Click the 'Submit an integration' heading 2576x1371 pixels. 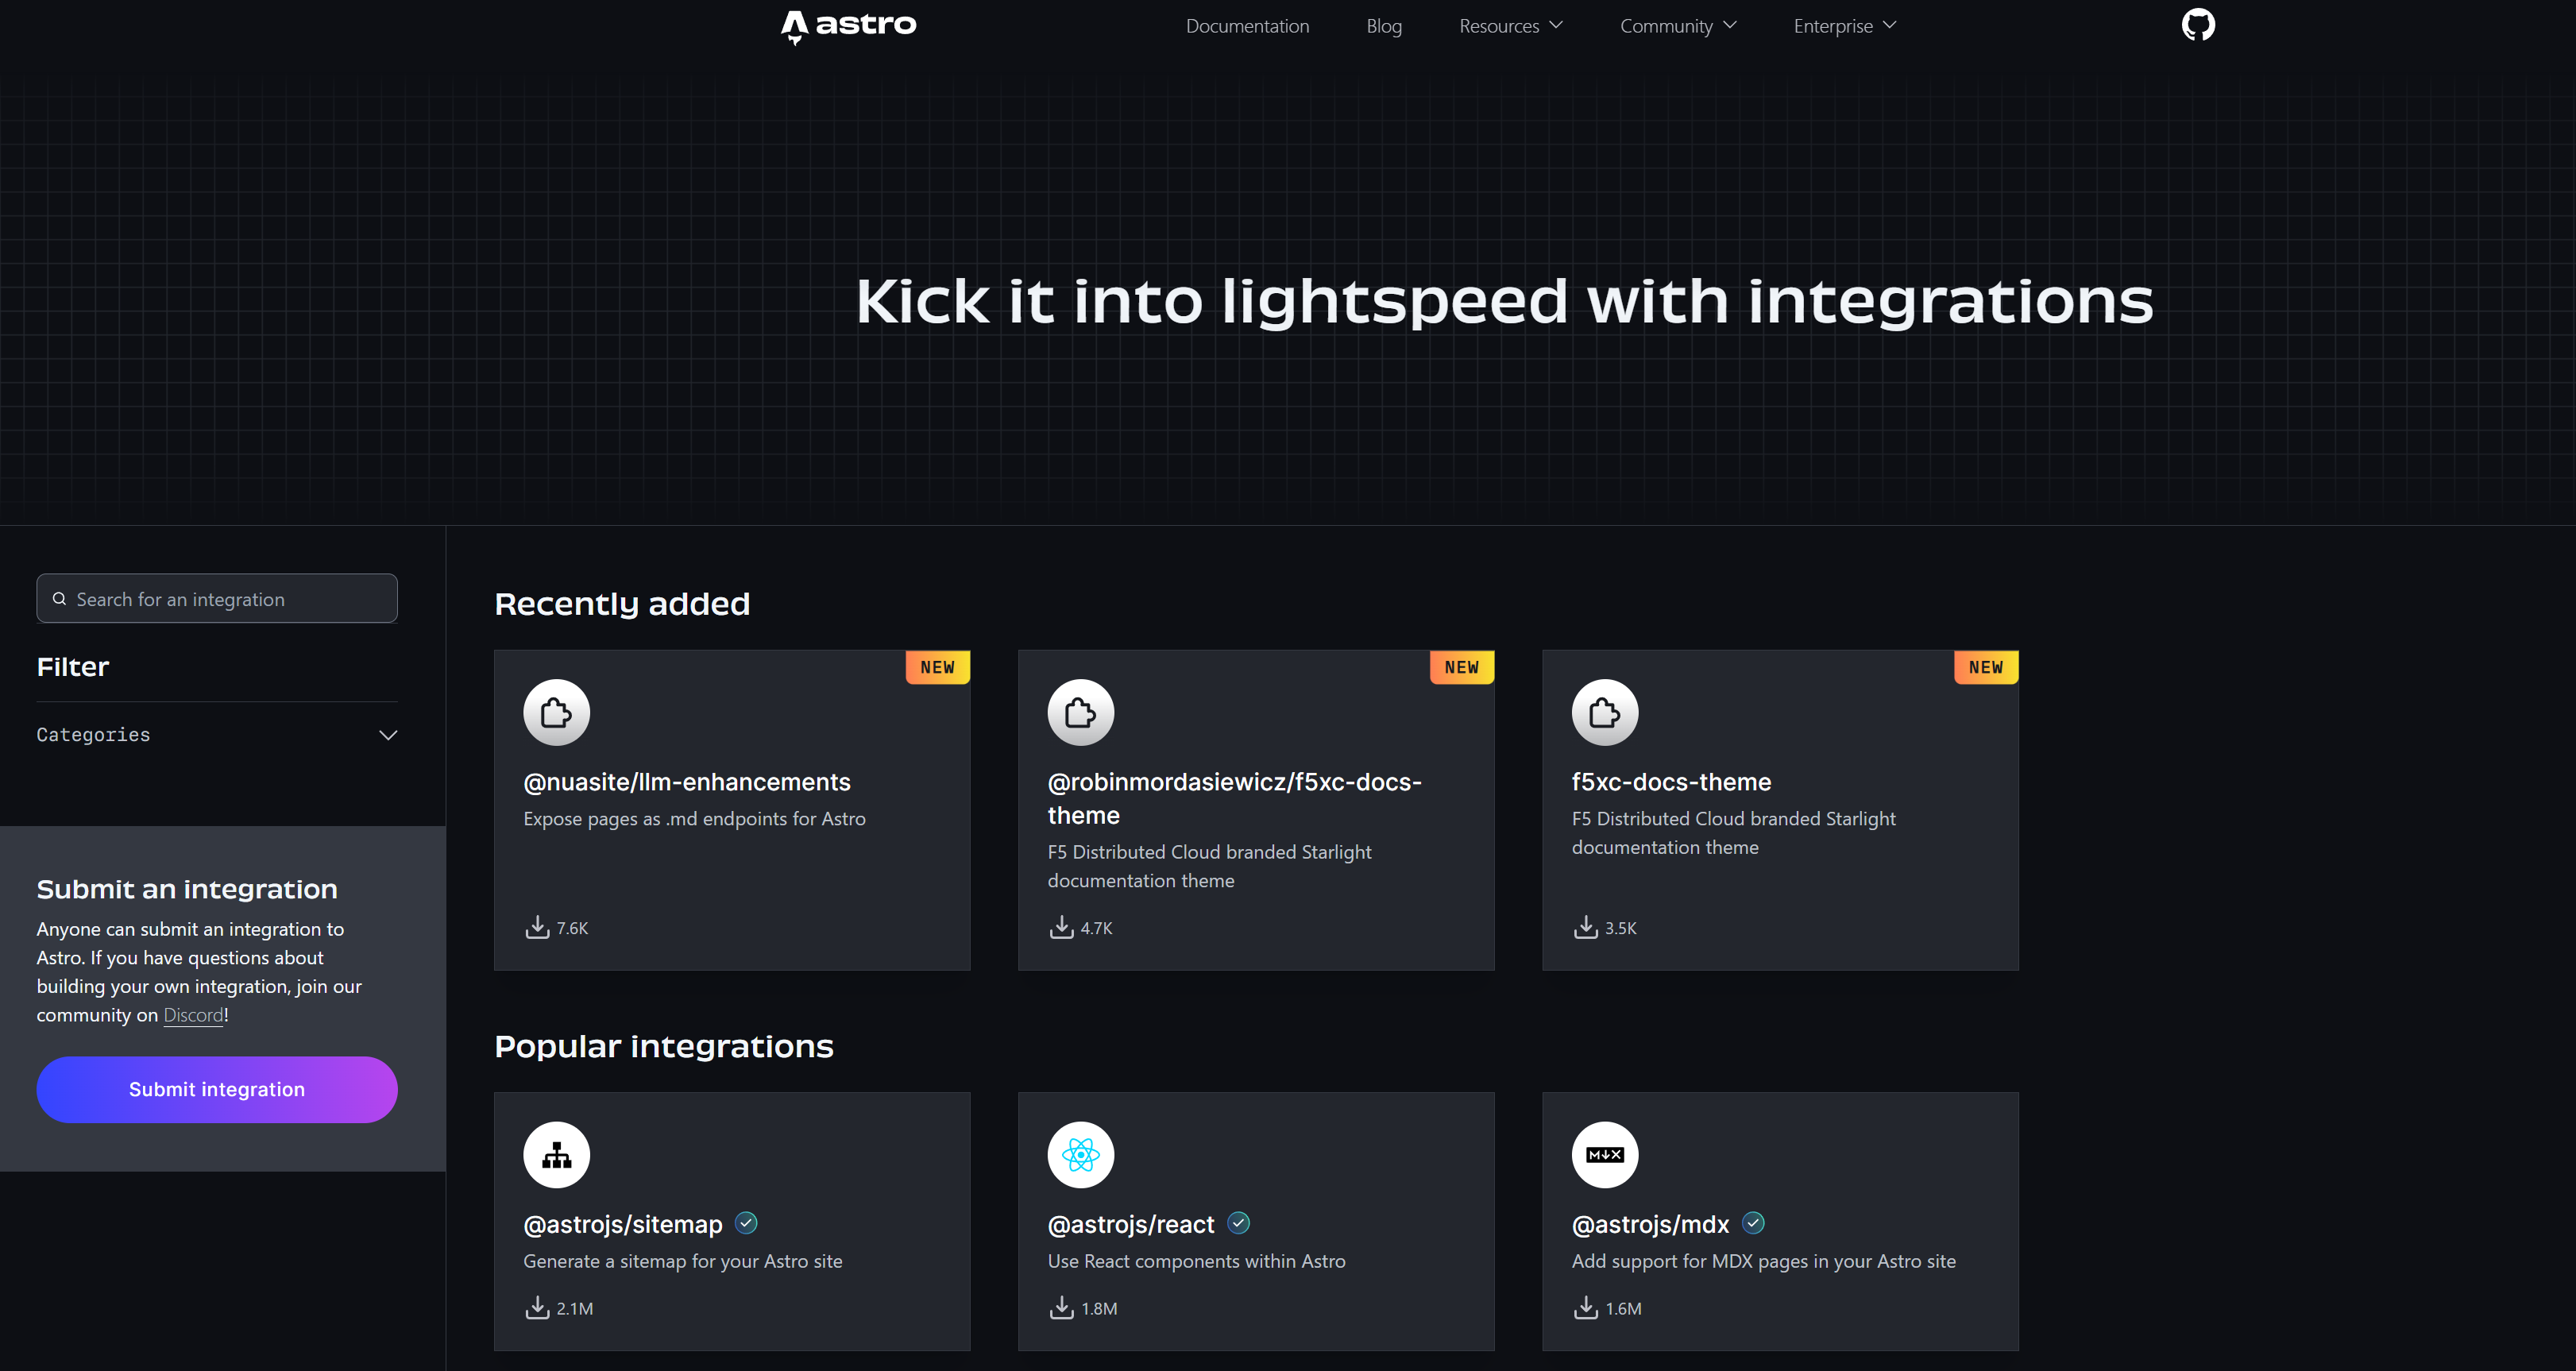[x=187, y=889]
